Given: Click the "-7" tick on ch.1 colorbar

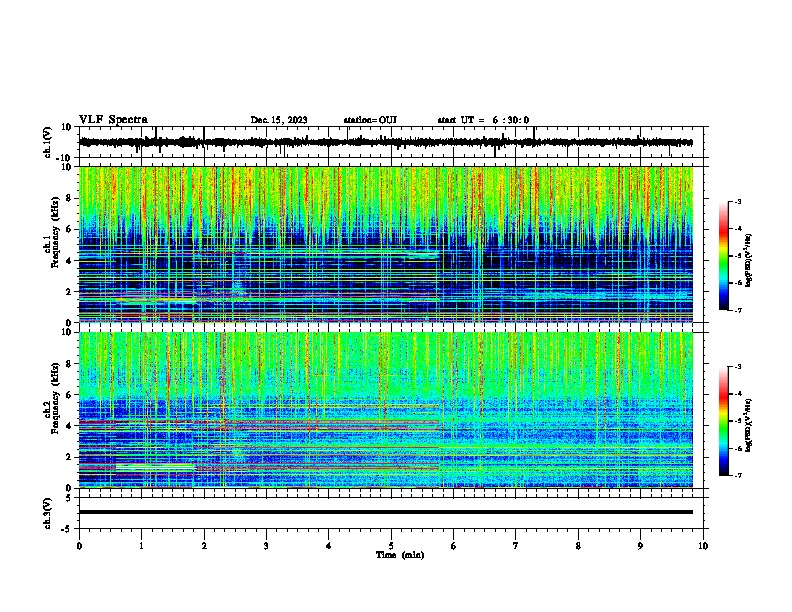Looking at the screenshot, I should tap(737, 310).
